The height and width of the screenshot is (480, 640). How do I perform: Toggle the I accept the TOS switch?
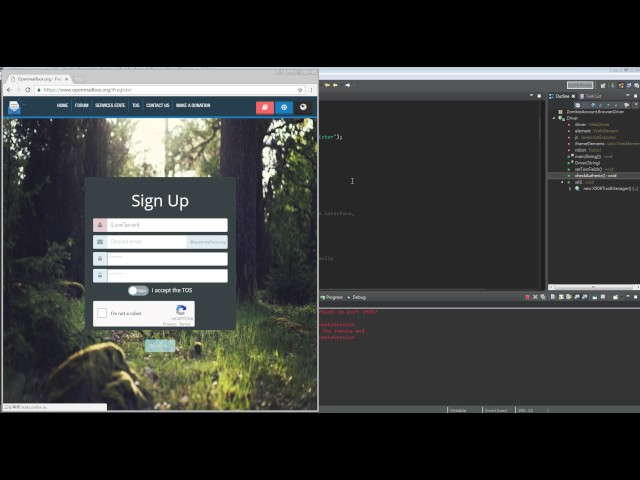(138, 291)
